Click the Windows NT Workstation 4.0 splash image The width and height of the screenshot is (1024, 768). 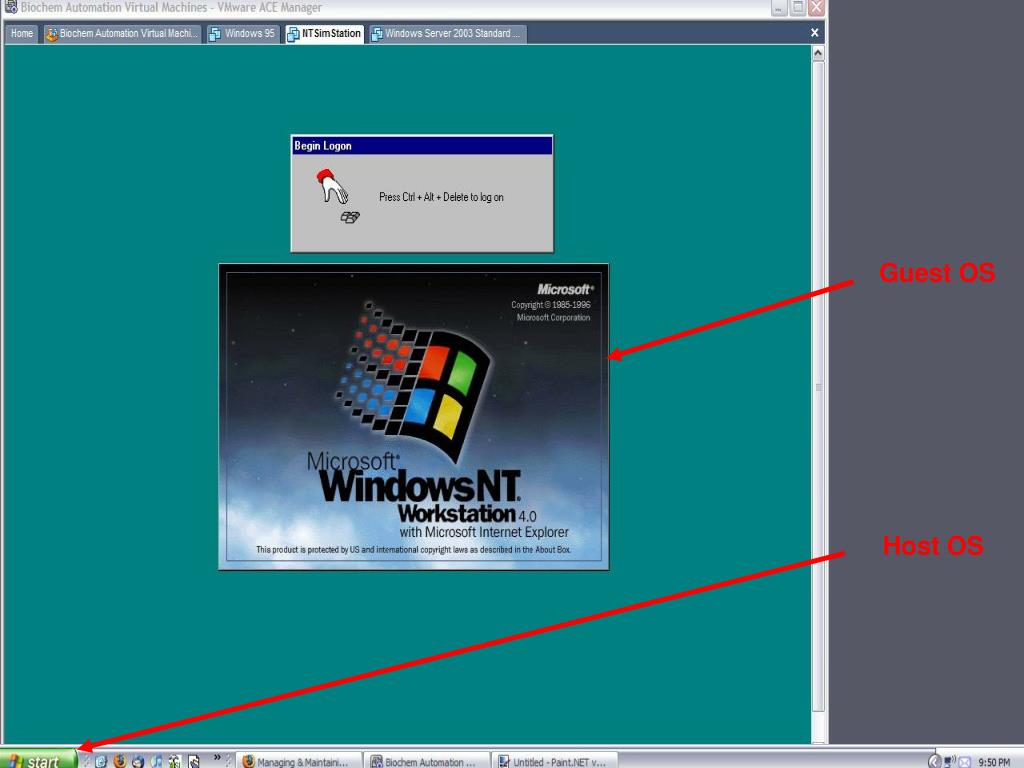(413, 417)
